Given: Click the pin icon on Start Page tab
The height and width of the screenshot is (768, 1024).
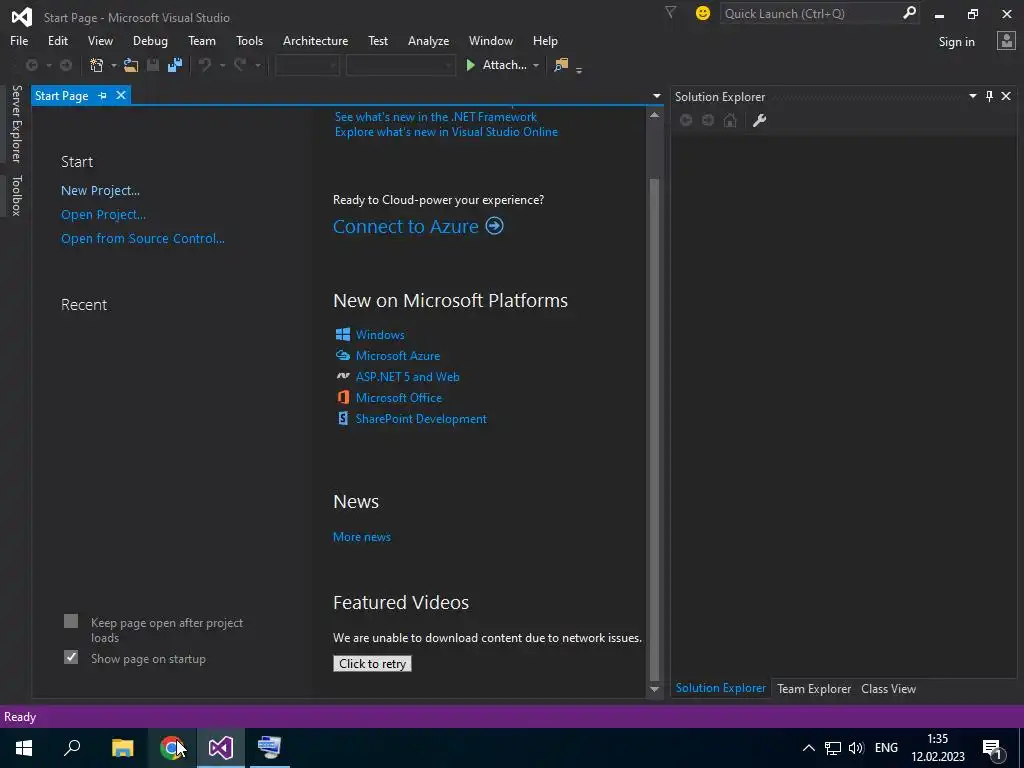Looking at the screenshot, I should [x=103, y=96].
